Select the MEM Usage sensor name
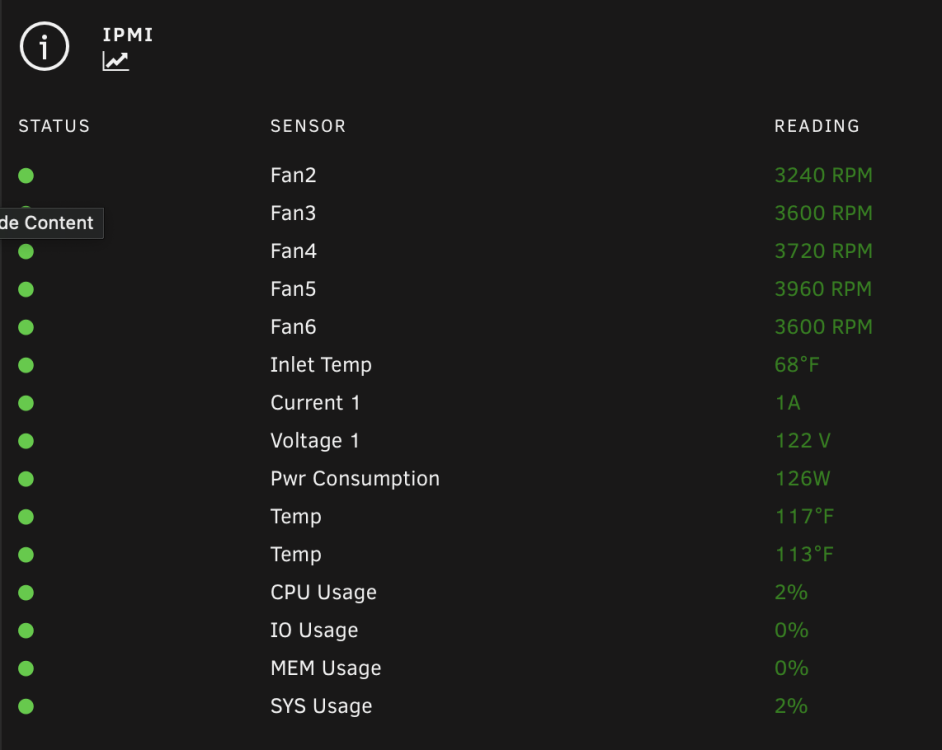The width and height of the screenshot is (942, 750). click(x=326, y=668)
